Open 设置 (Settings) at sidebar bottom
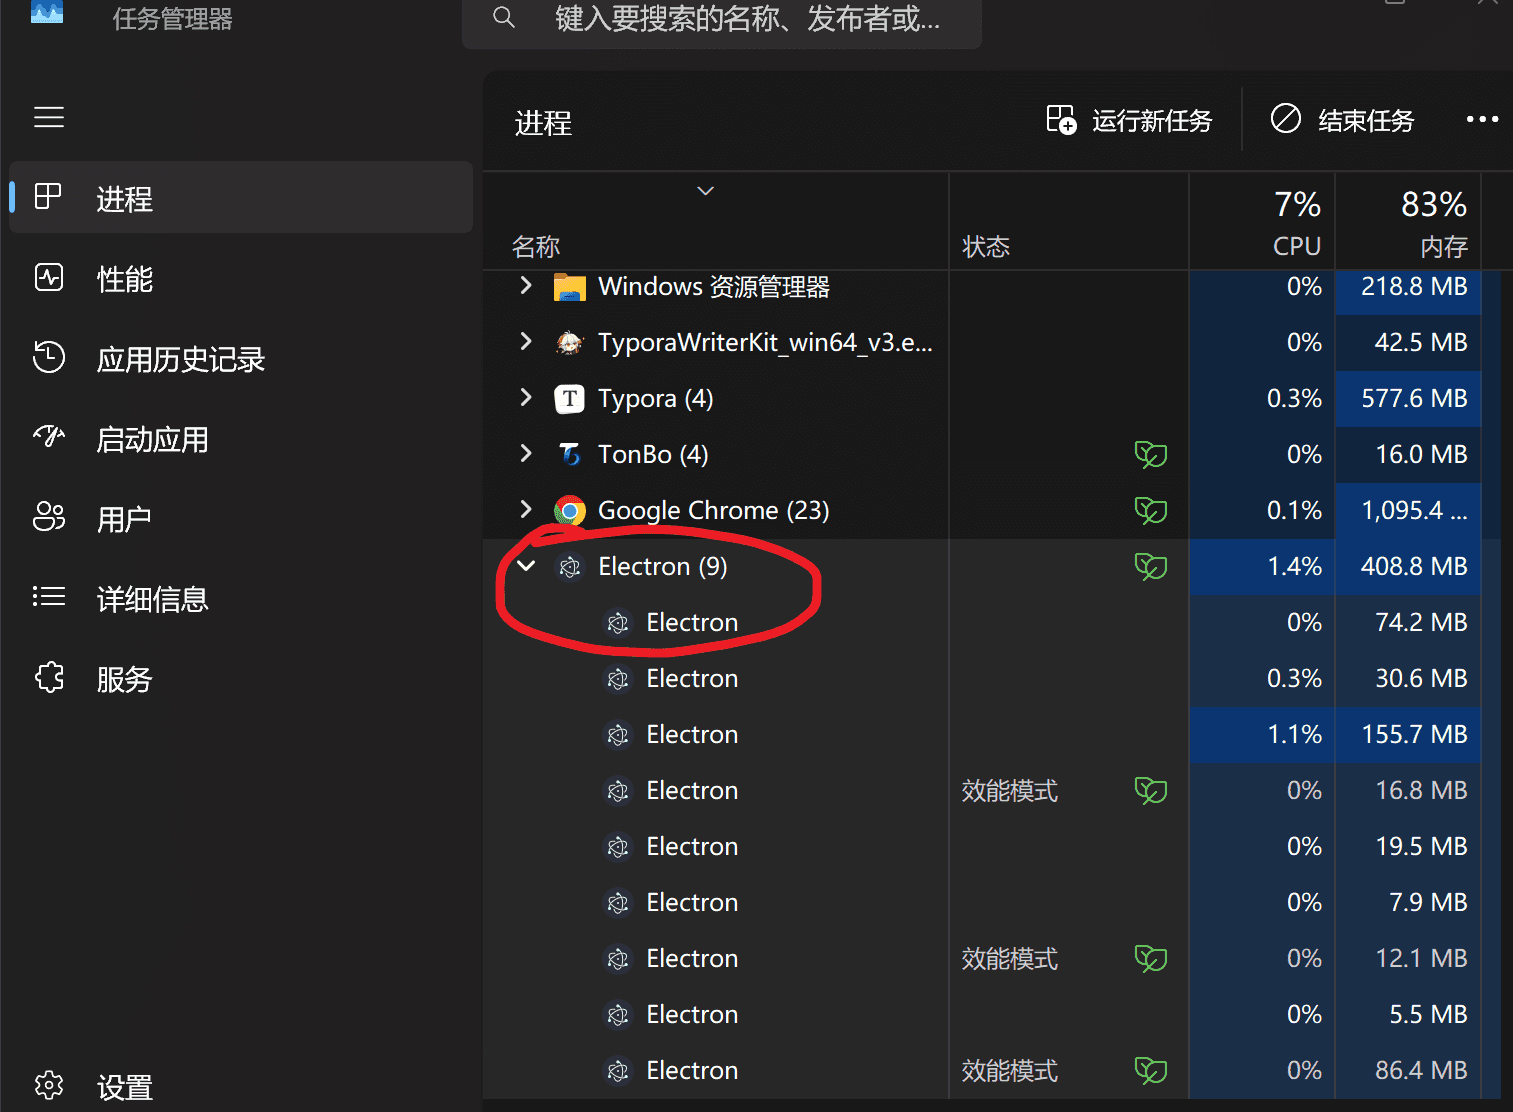The width and height of the screenshot is (1513, 1112). (x=241, y=1086)
